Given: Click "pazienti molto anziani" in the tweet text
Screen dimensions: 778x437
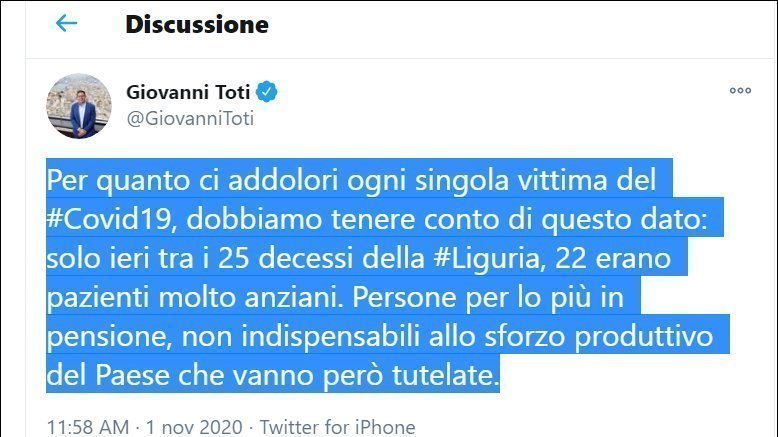Looking at the screenshot, I should [195, 297].
